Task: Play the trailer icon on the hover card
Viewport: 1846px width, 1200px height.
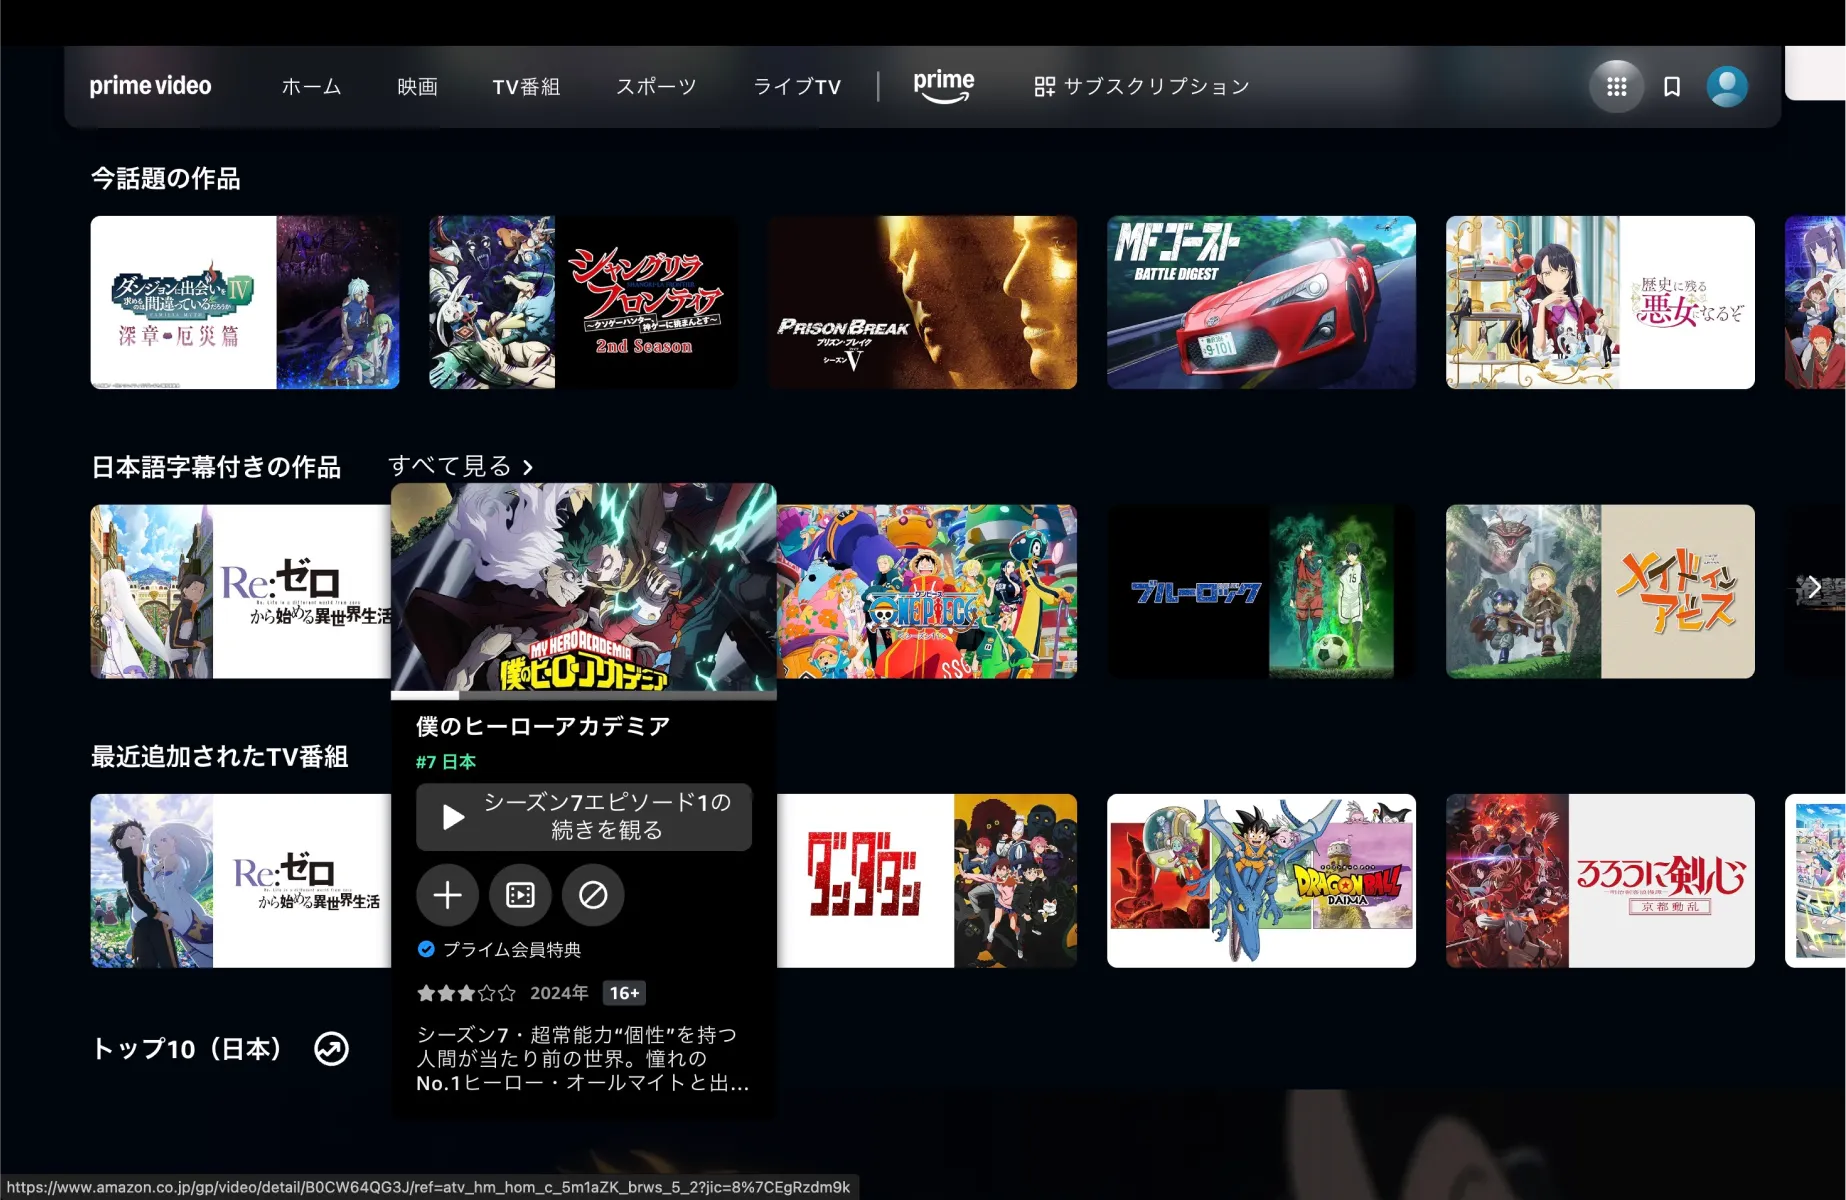Action: click(520, 896)
